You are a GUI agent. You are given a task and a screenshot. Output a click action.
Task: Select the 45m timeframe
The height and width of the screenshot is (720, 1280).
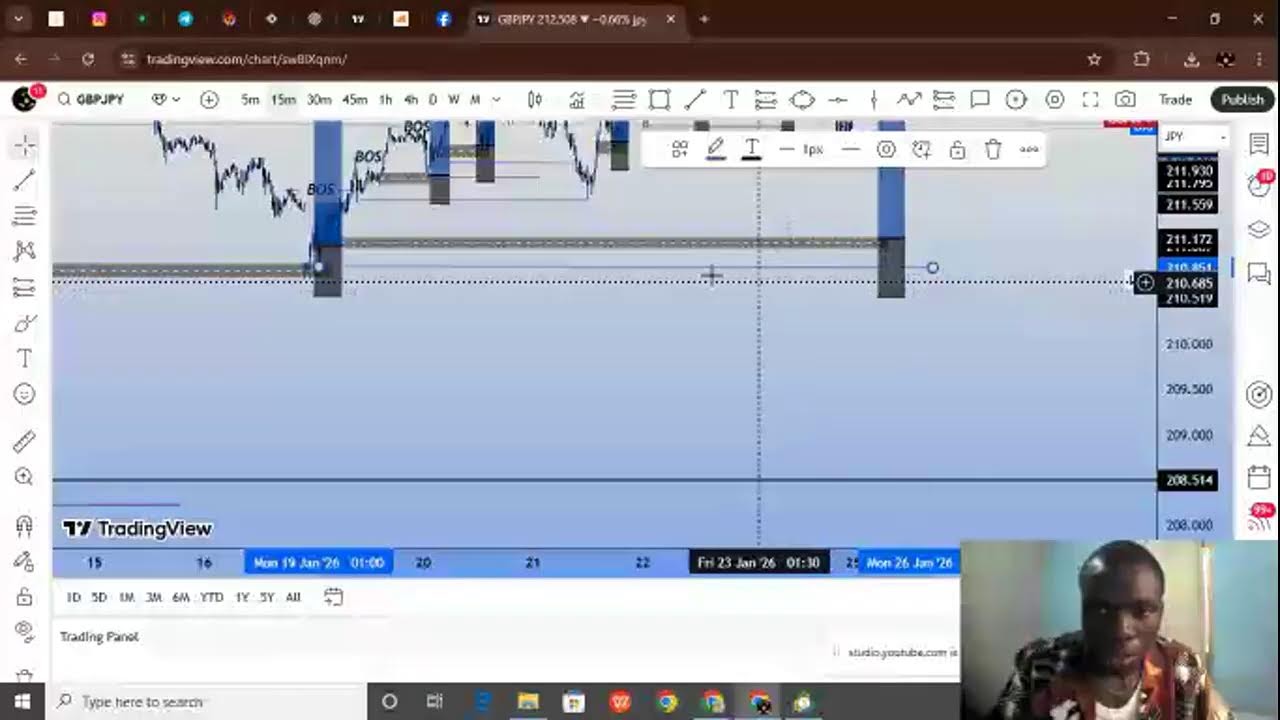point(354,100)
